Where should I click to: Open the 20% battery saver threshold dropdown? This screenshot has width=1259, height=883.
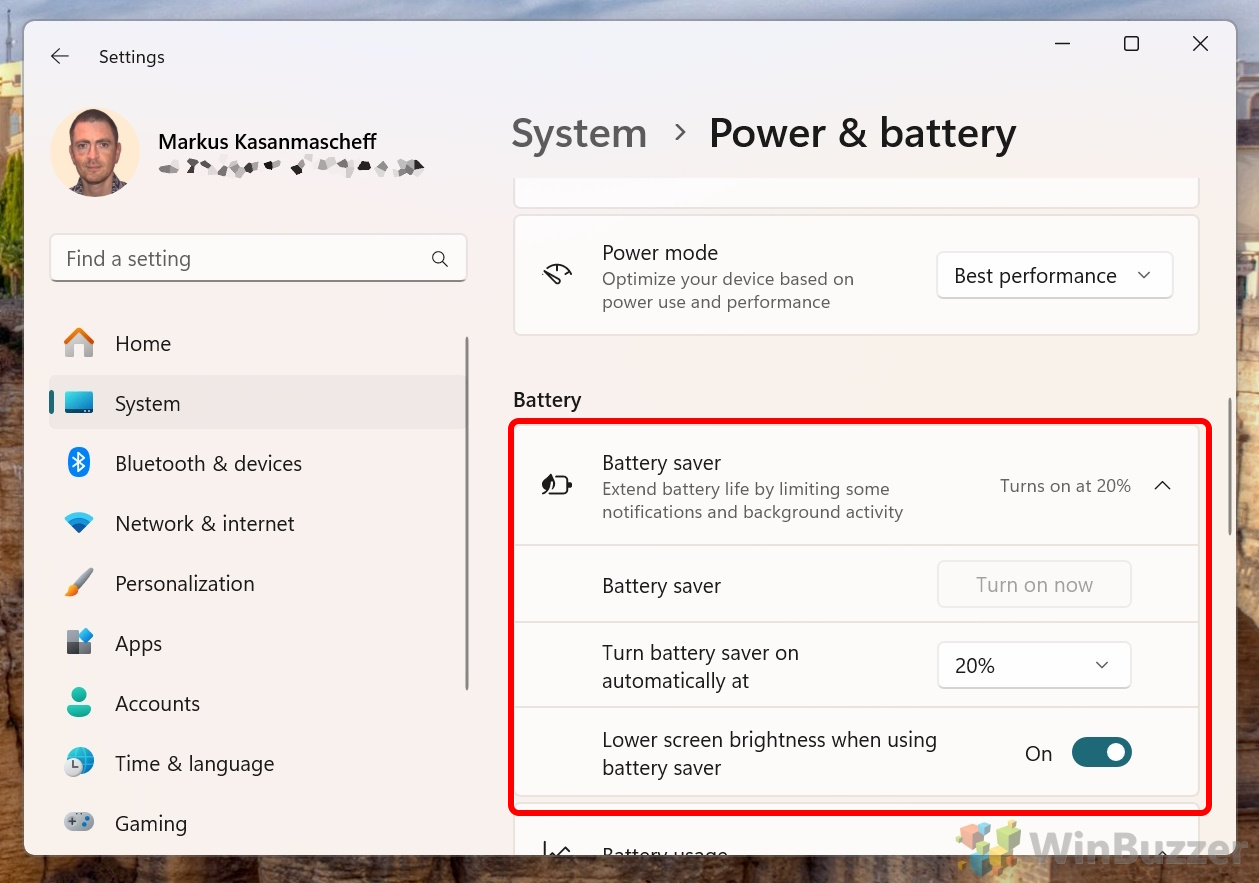(x=1034, y=665)
